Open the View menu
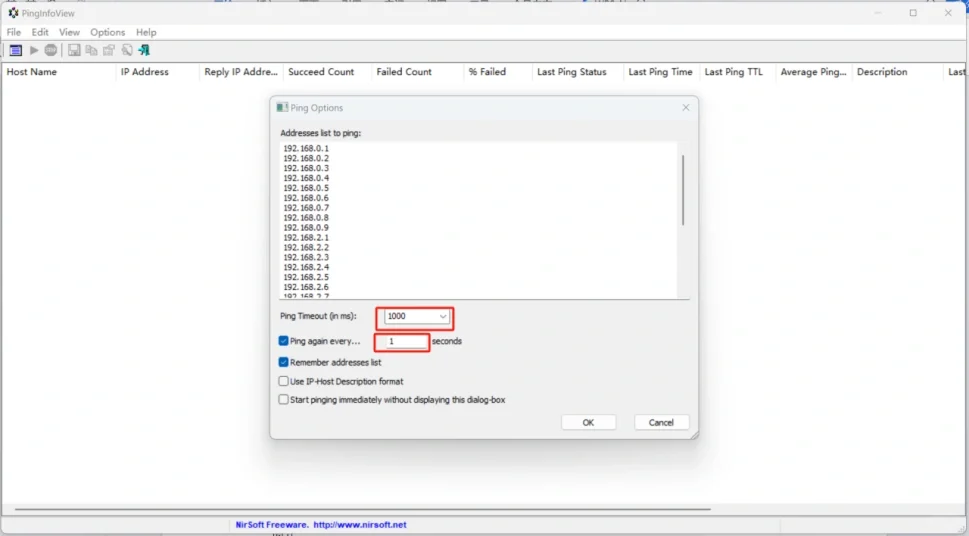This screenshot has height=536, width=969. click(69, 32)
